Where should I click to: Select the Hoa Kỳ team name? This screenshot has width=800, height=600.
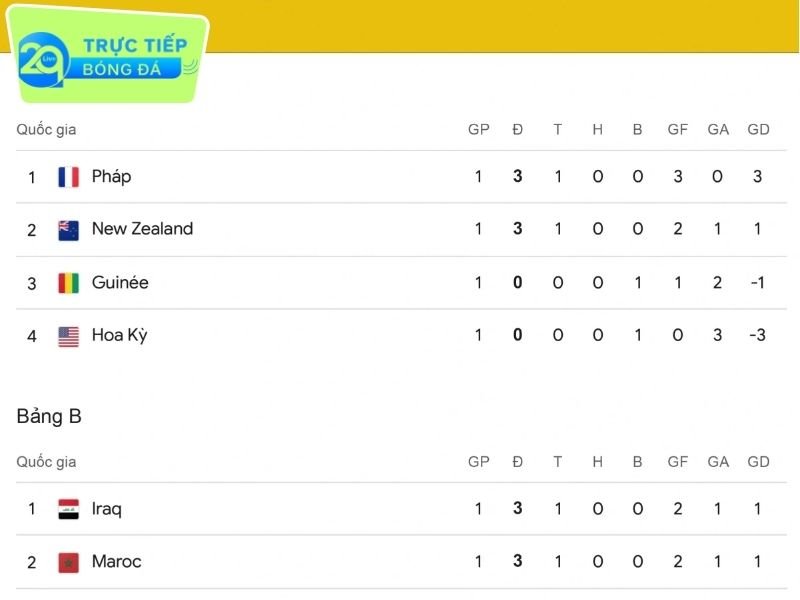tap(119, 336)
